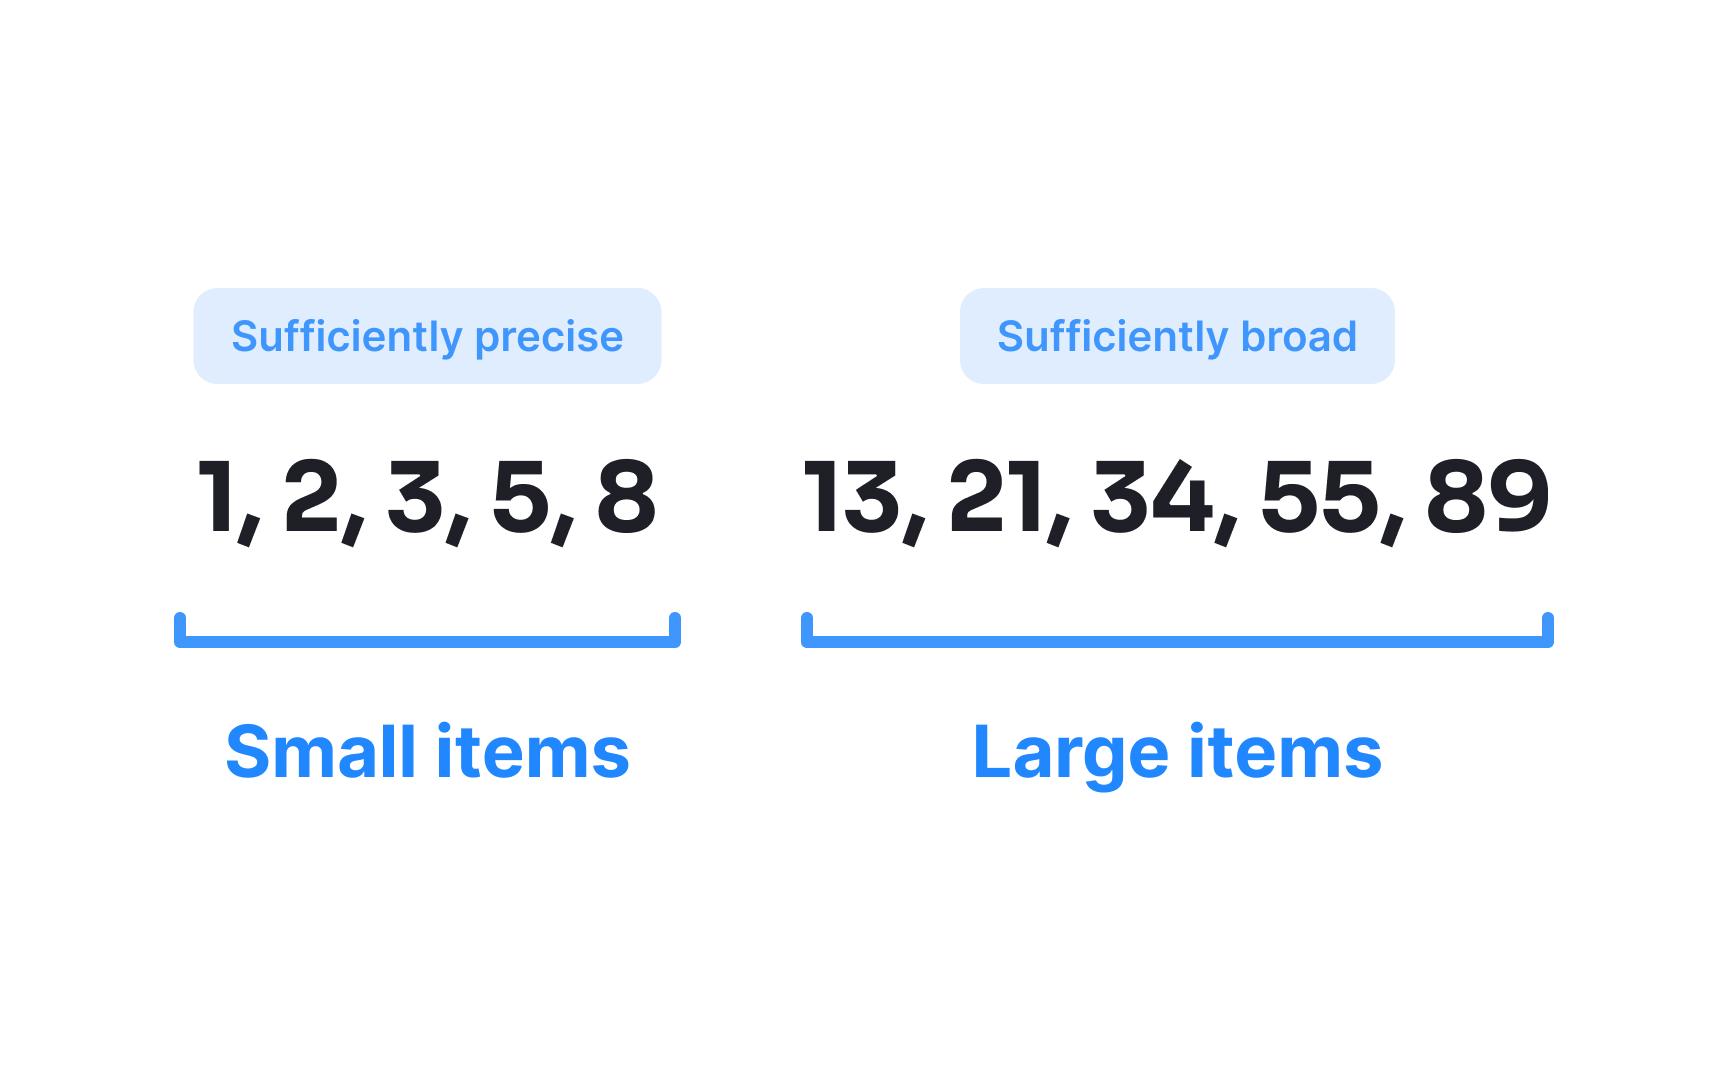Screen dimensions: 1728x1080
Task: Choose the number 55
Action: tap(1319, 496)
